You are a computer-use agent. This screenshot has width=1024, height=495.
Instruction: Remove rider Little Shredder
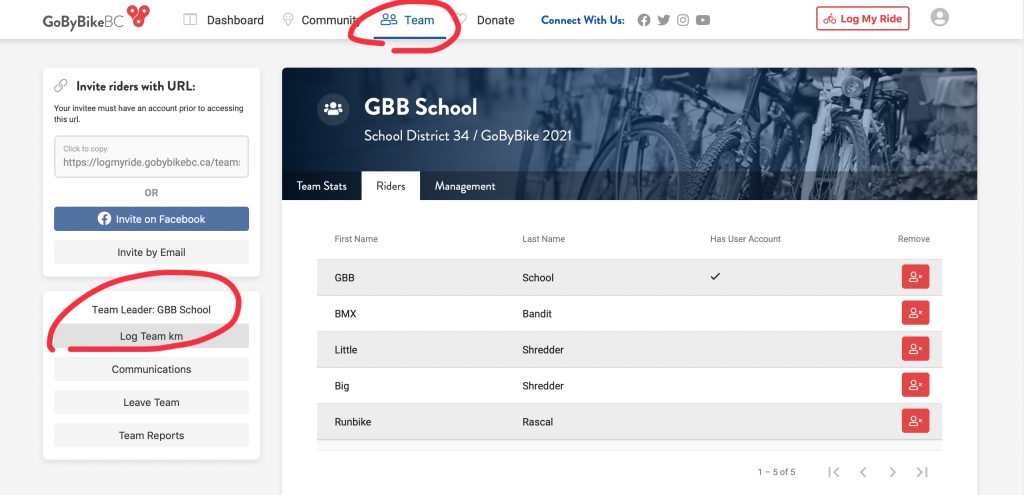[x=916, y=349]
